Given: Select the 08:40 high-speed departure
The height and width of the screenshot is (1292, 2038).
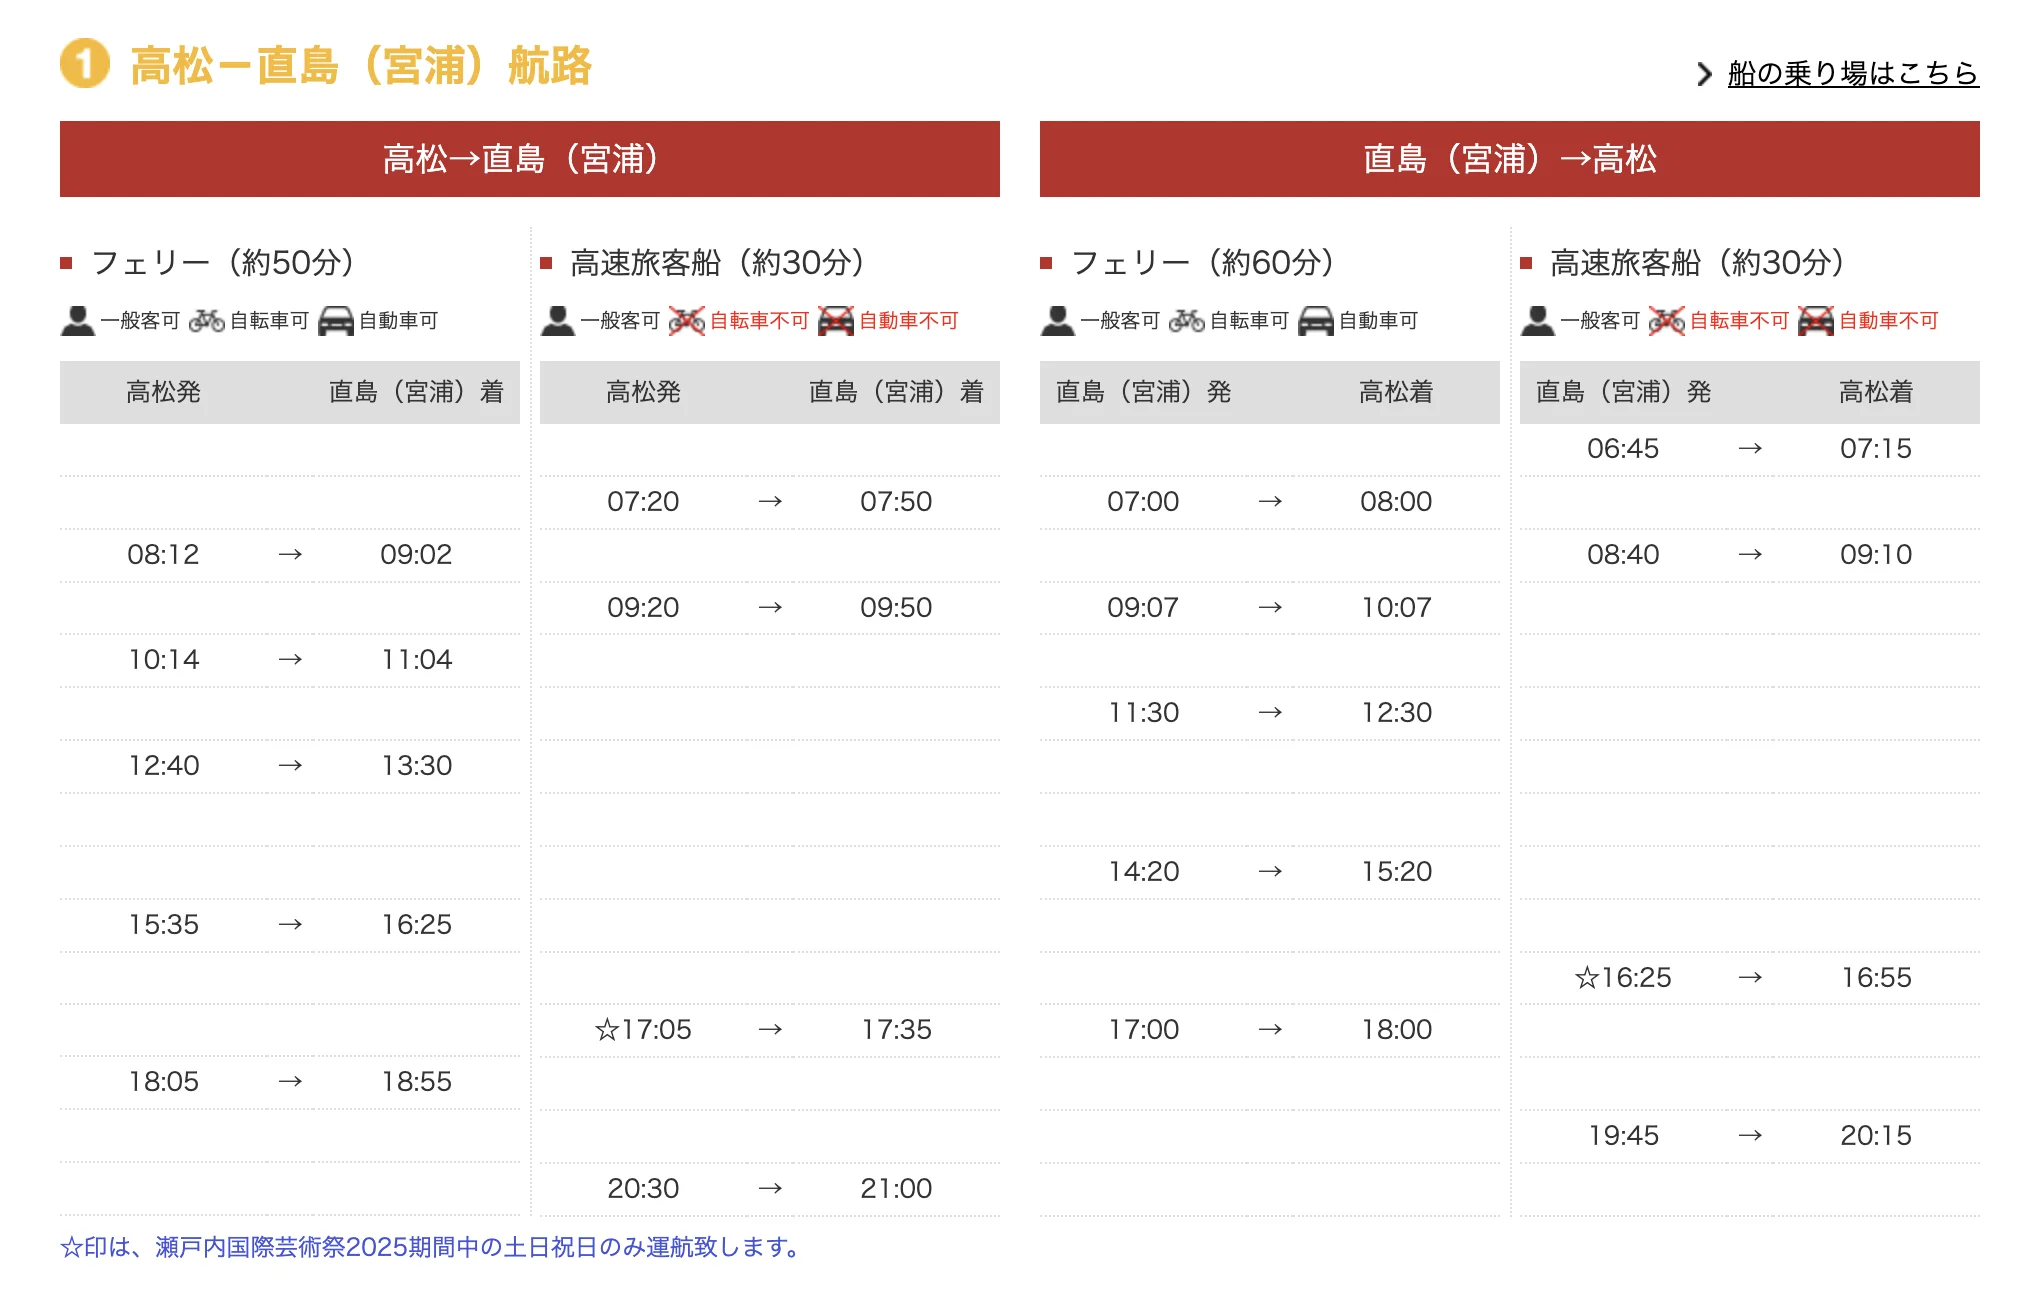Looking at the screenshot, I should click(1623, 554).
